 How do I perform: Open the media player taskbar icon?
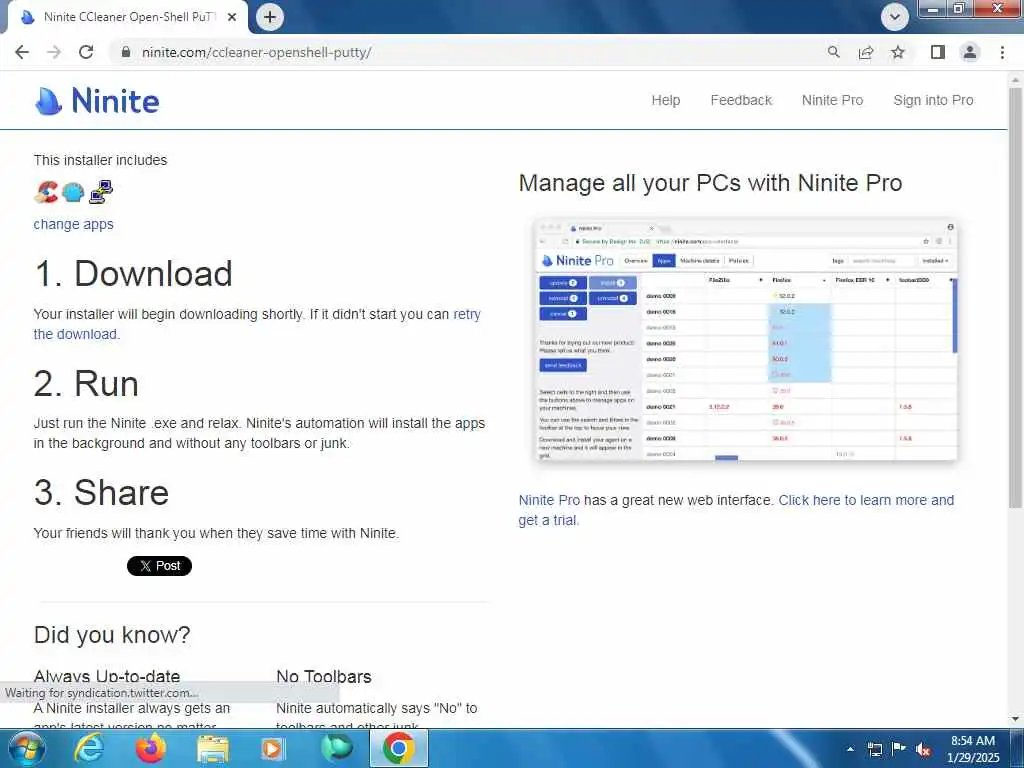274,749
